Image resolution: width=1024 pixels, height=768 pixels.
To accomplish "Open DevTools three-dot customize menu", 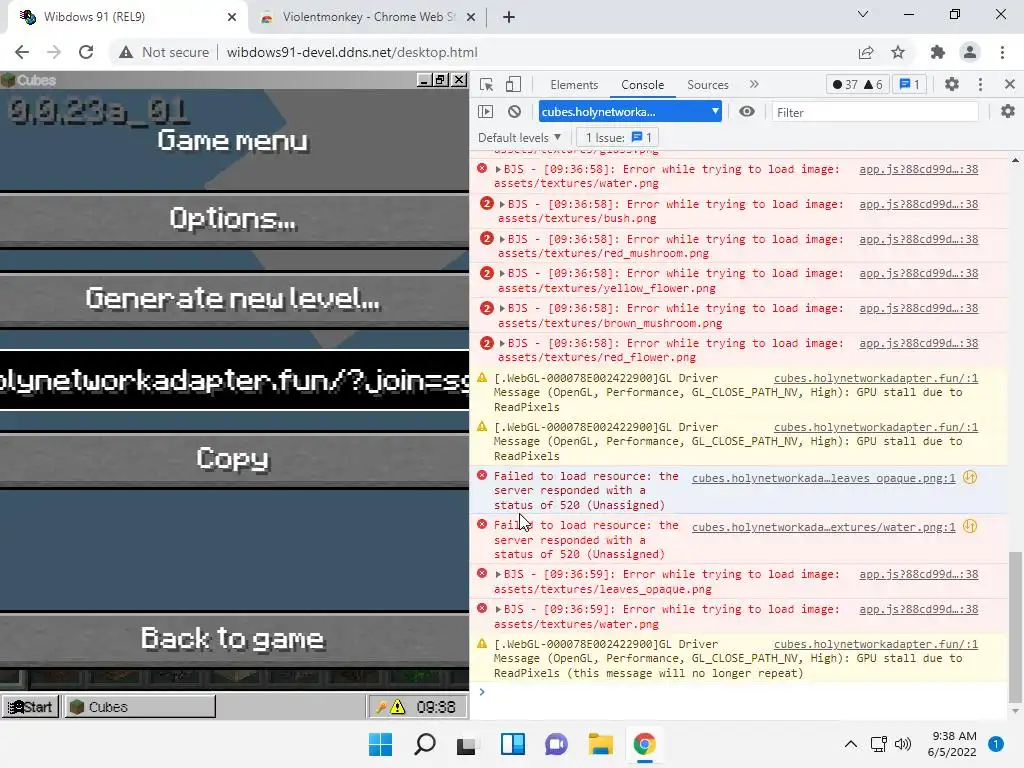I will click(x=980, y=84).
